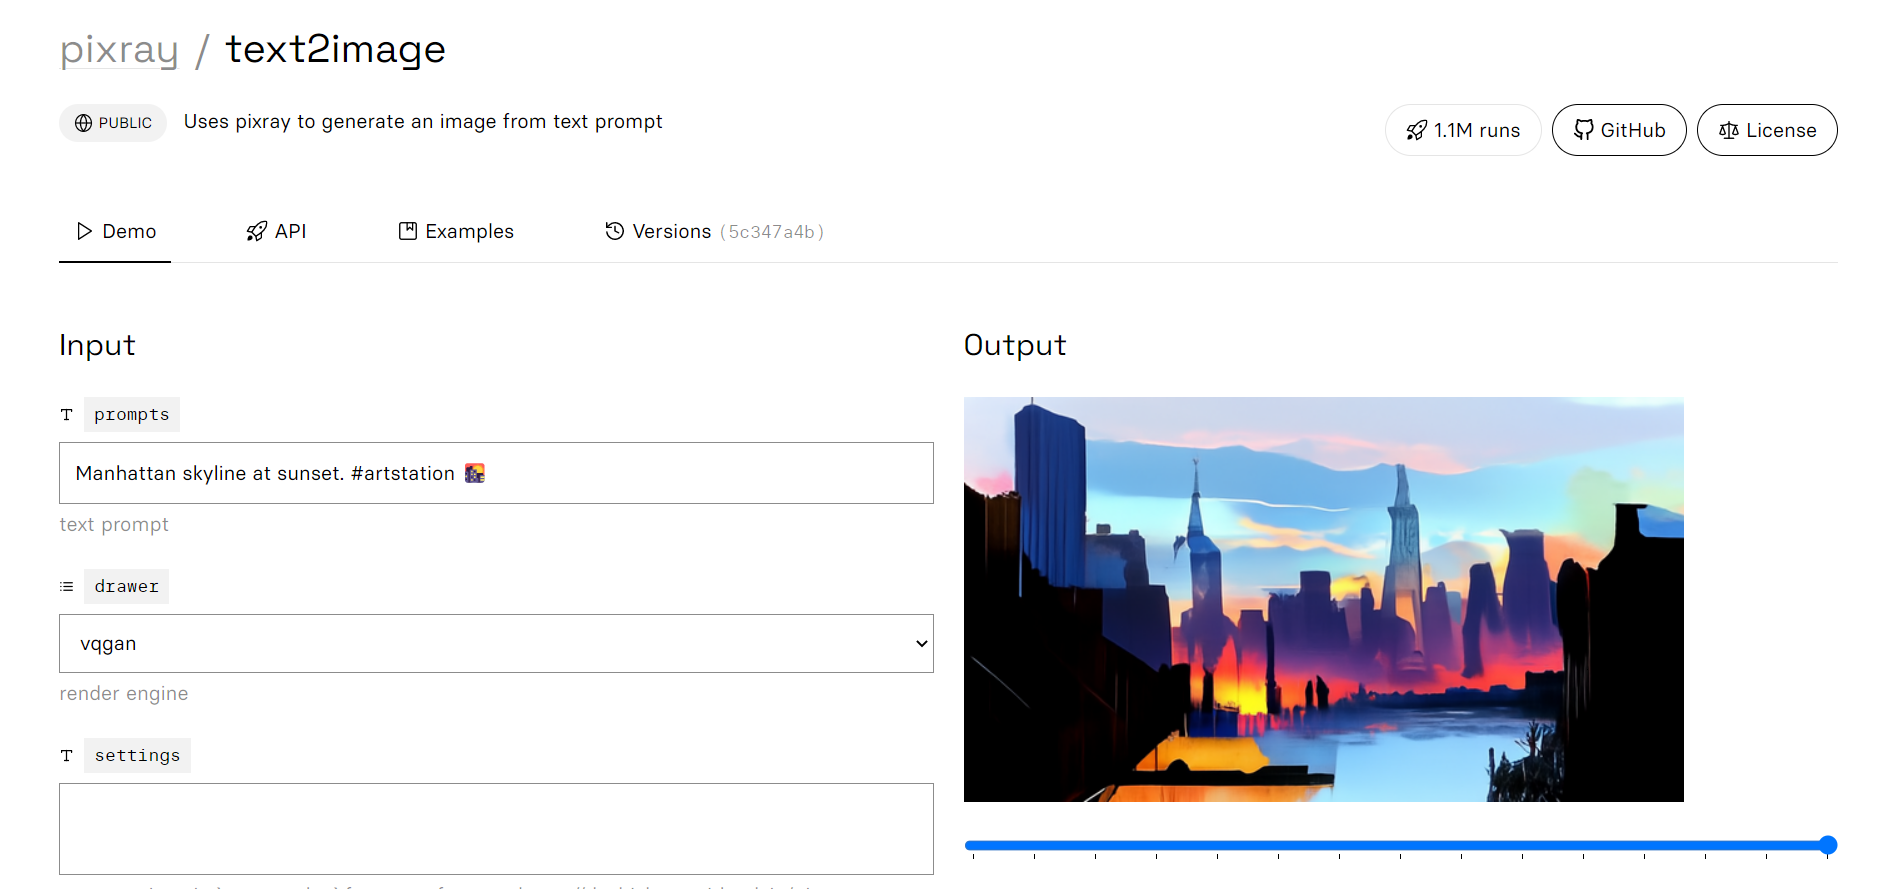Click the rocket icon beside 1.1M runs
The width and height of the screenshot is (1887, 889).
coord(1416,130)
